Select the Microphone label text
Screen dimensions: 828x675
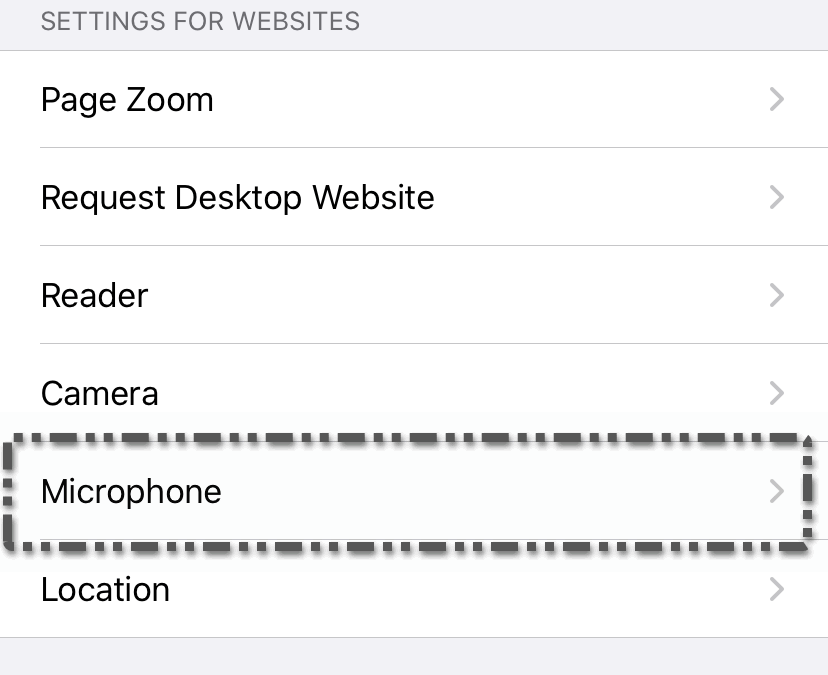click(131, 492)
